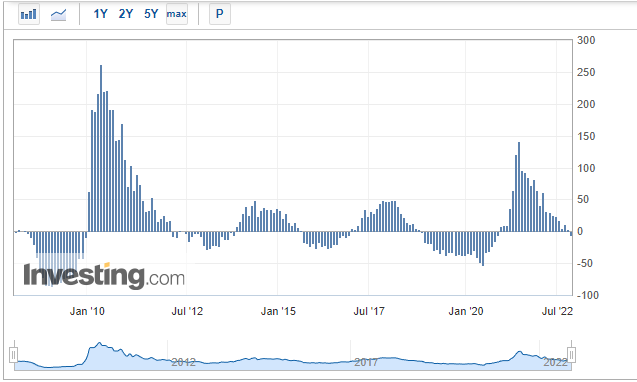The height and width of the screenshot is (382, 637).
Task: Select the 5Y time range
Action: pos(151,14)
